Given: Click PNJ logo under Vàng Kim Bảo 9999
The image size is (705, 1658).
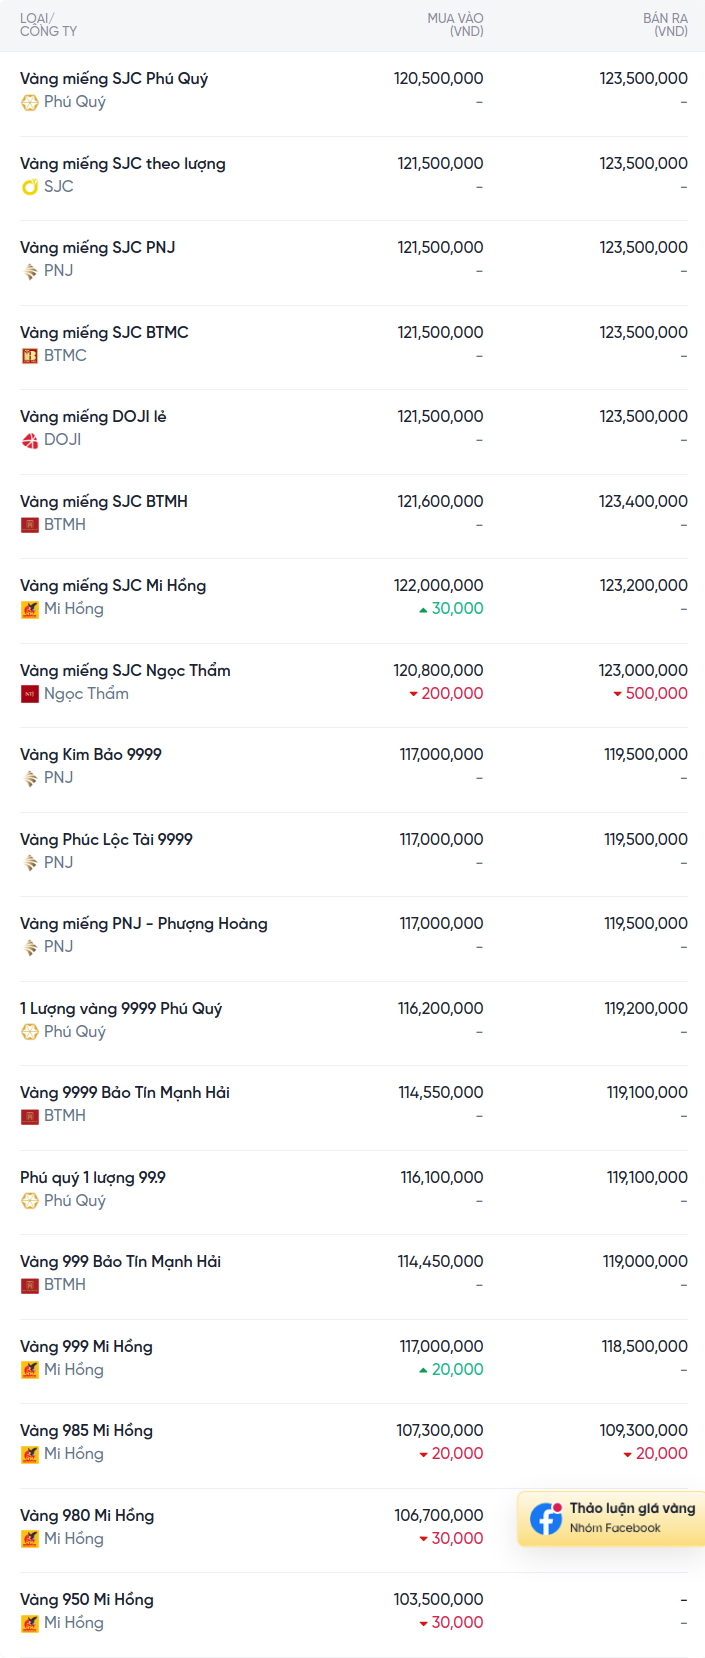Looking at the screenshot, I should click(x=30, y=778).
